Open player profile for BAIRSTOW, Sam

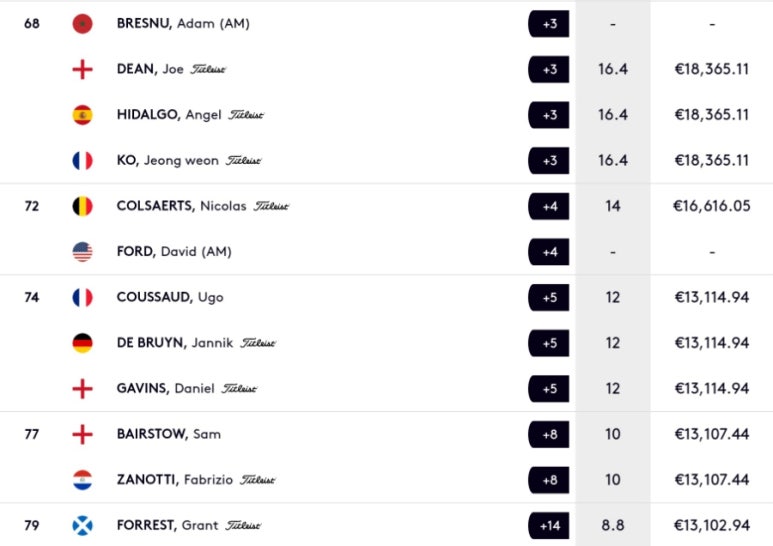(169, 434)
